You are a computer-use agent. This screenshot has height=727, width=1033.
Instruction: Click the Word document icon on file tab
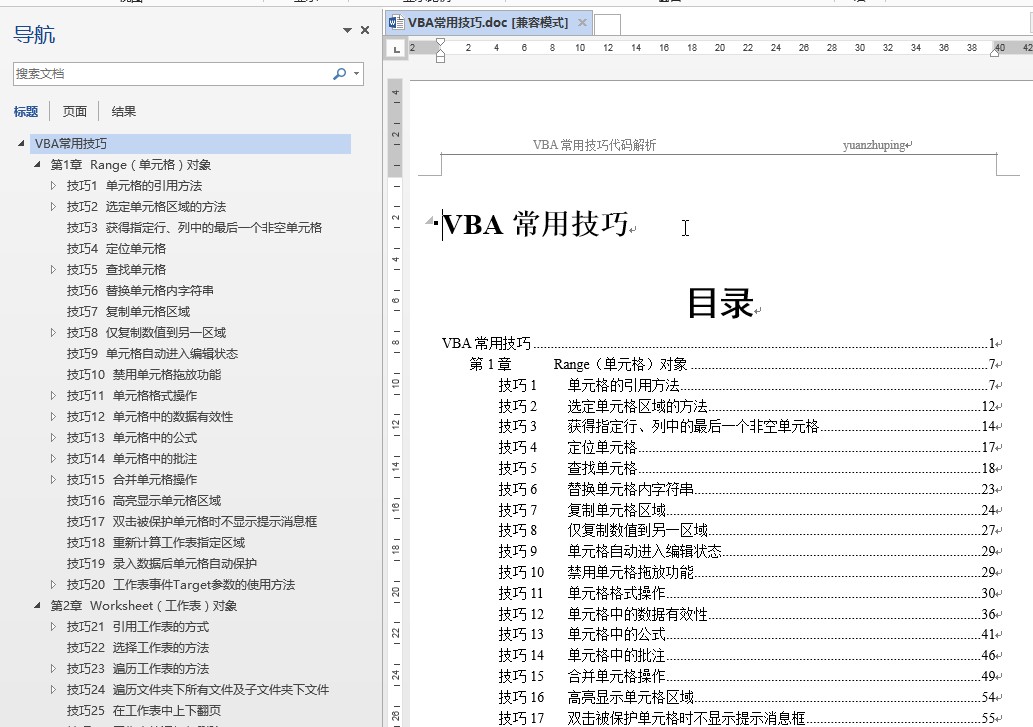pyautogui.click(x=397, y=22)
